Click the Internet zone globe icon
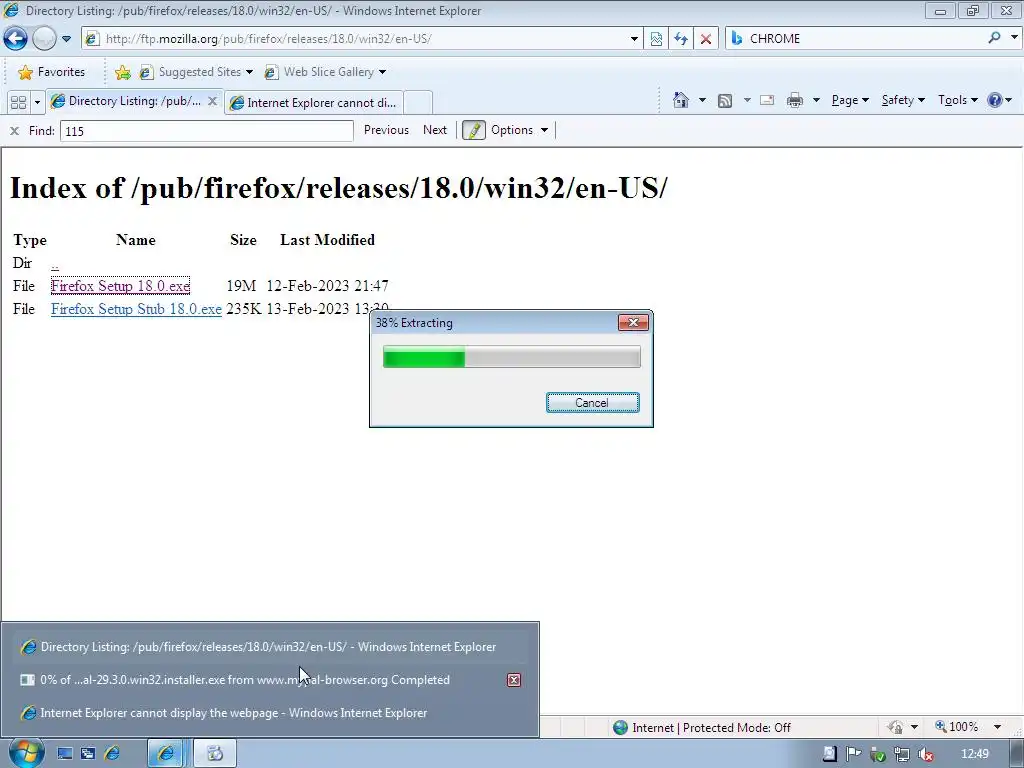This screenshot has height=768, width=1024. (x=620, y=727)
